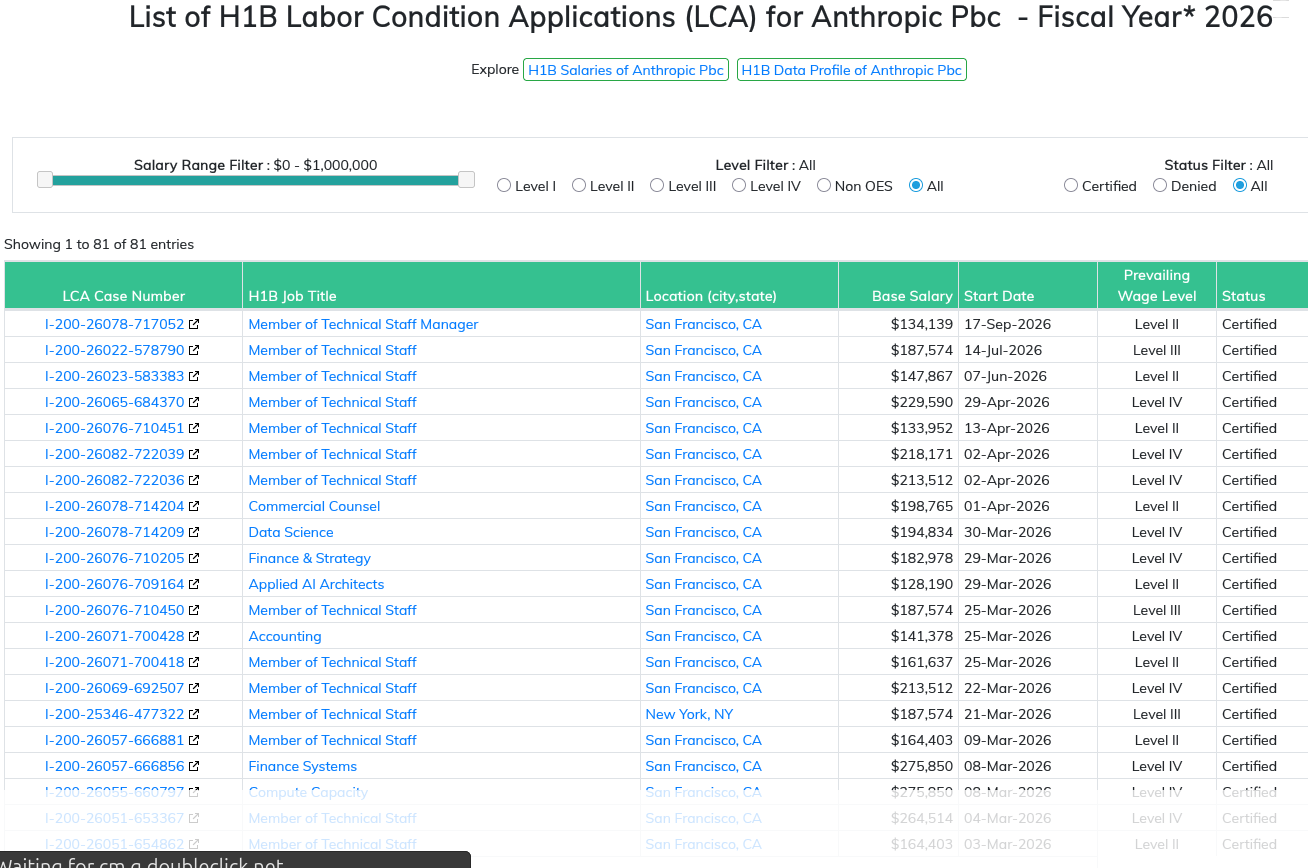This screenshot has width=1308, height=868.
Task: Open the Commercial Counsel job title link
Action: 314,506
